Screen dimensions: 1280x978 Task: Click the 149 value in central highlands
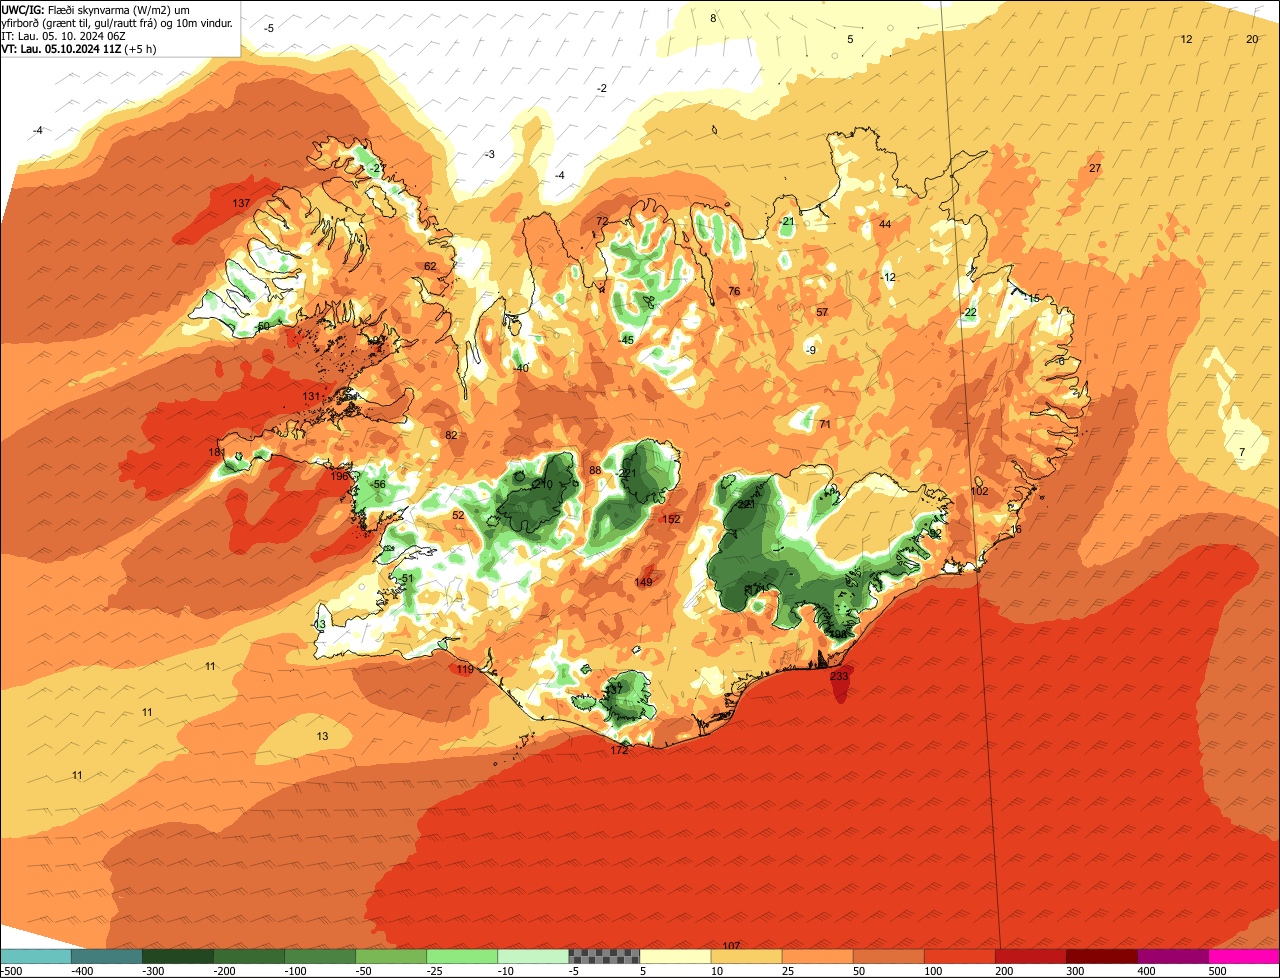pos(644,582)
